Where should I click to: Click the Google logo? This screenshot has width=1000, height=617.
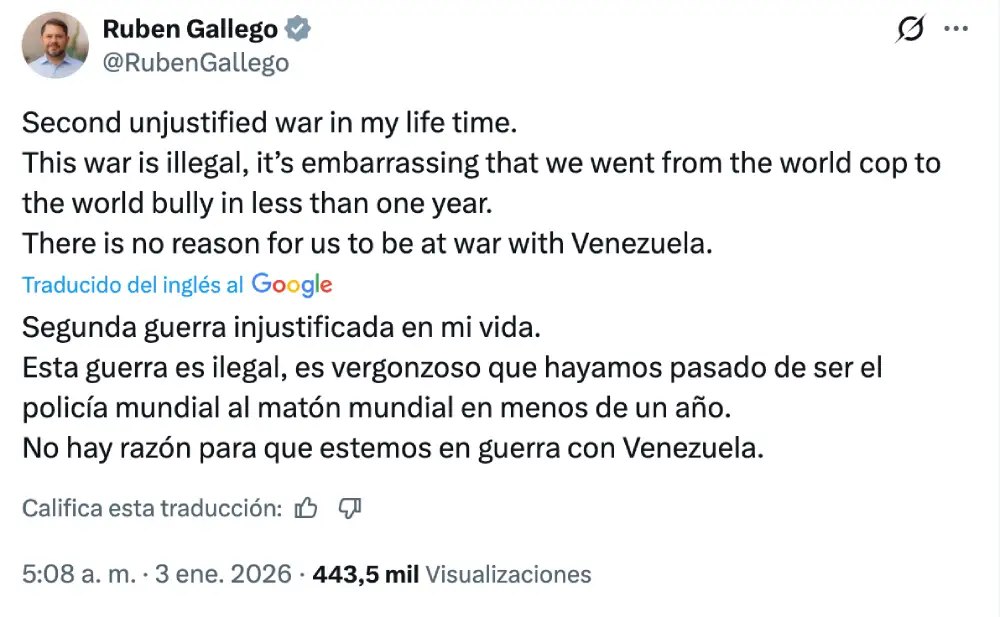[292, 285]
